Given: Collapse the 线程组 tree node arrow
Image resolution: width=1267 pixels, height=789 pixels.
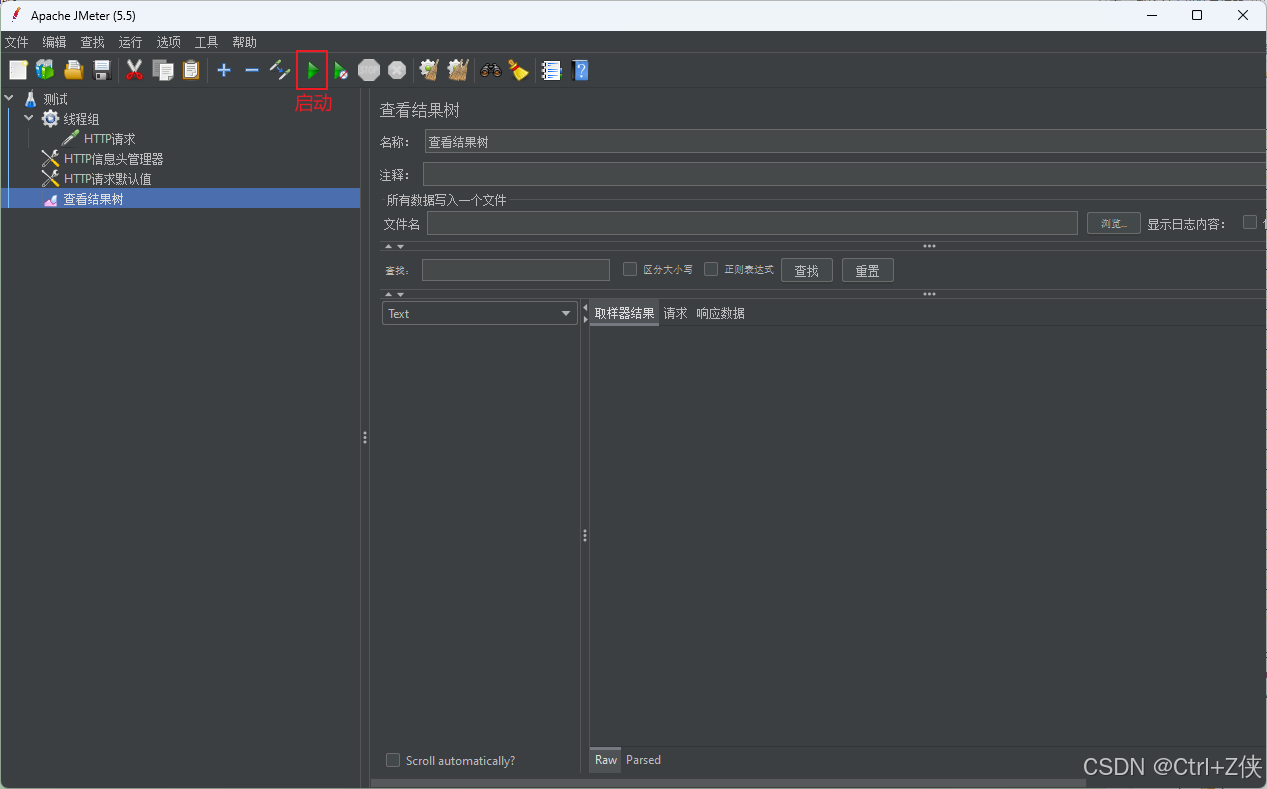Looking at the screenshot, I should click(x=29, y=119).
